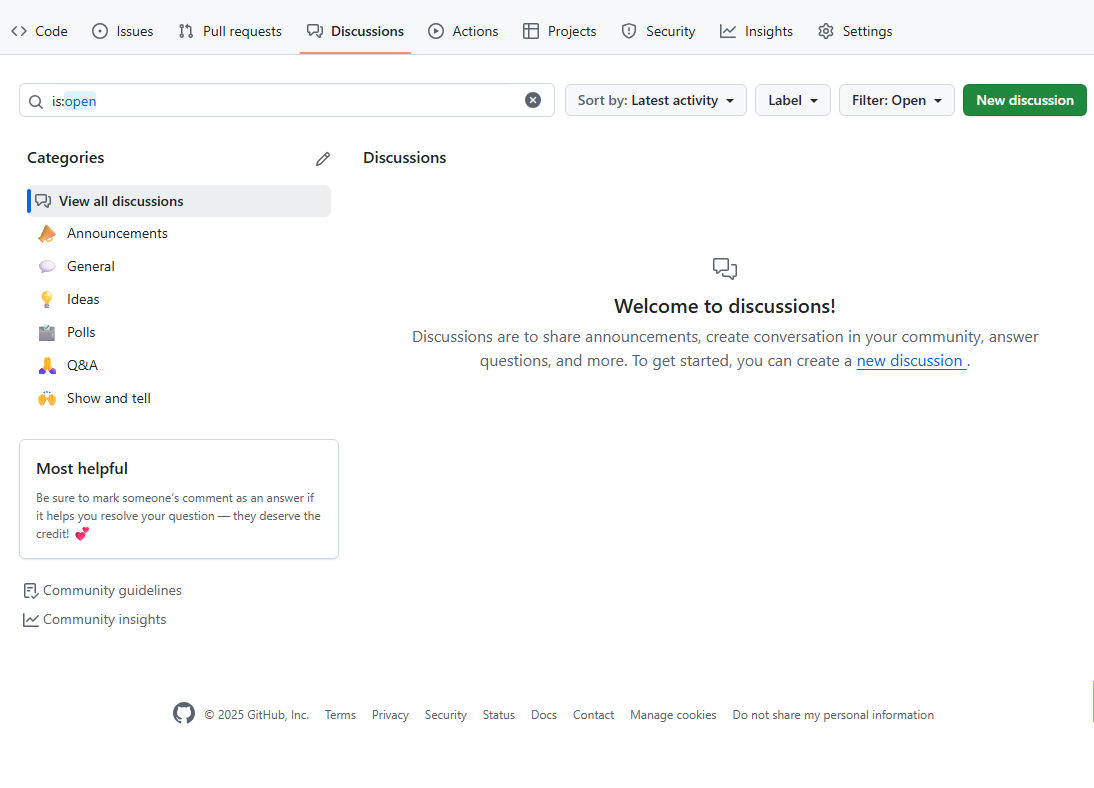The width and height of the screenshot is (1094, 788).
Task: Expand the Label filter dropdown
Action: 792,100
